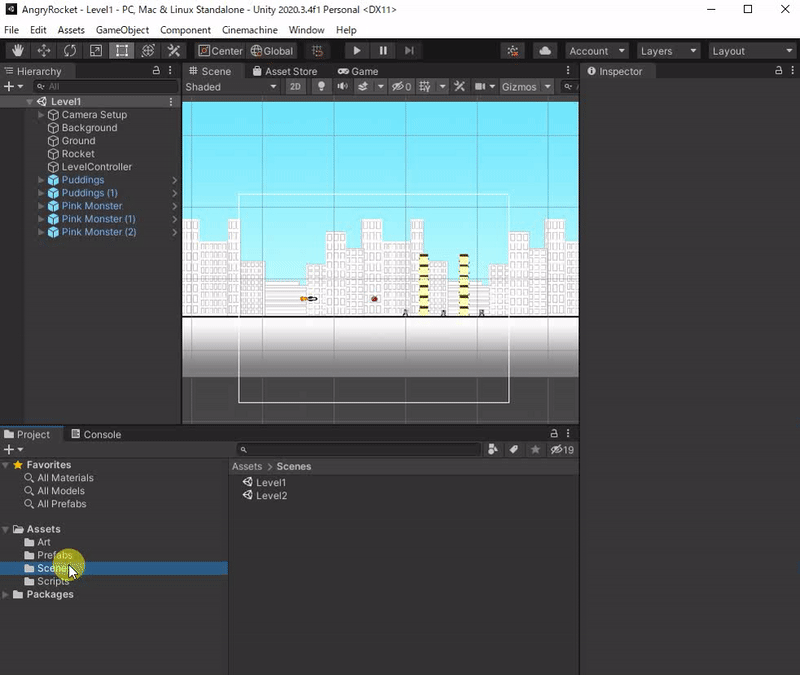Open cloud services via cloud icon
Viewport: 800px width, 675px height.
[544, 51]
